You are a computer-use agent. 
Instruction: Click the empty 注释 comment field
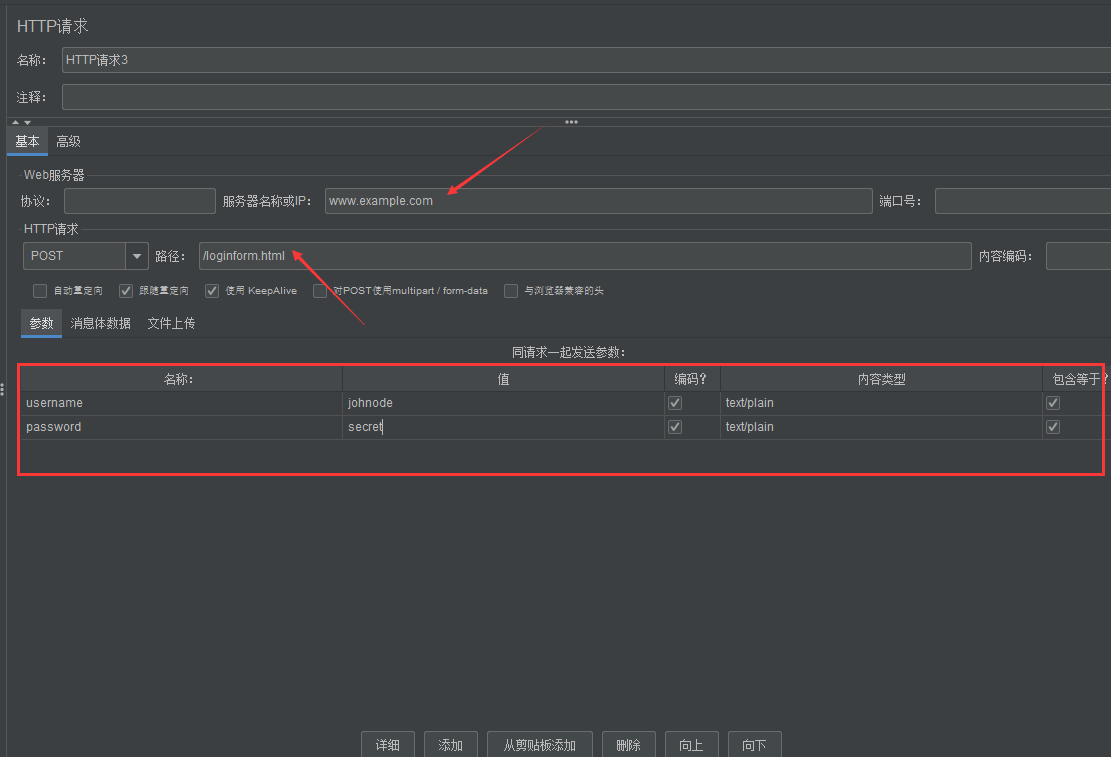[x=586, y=97]
